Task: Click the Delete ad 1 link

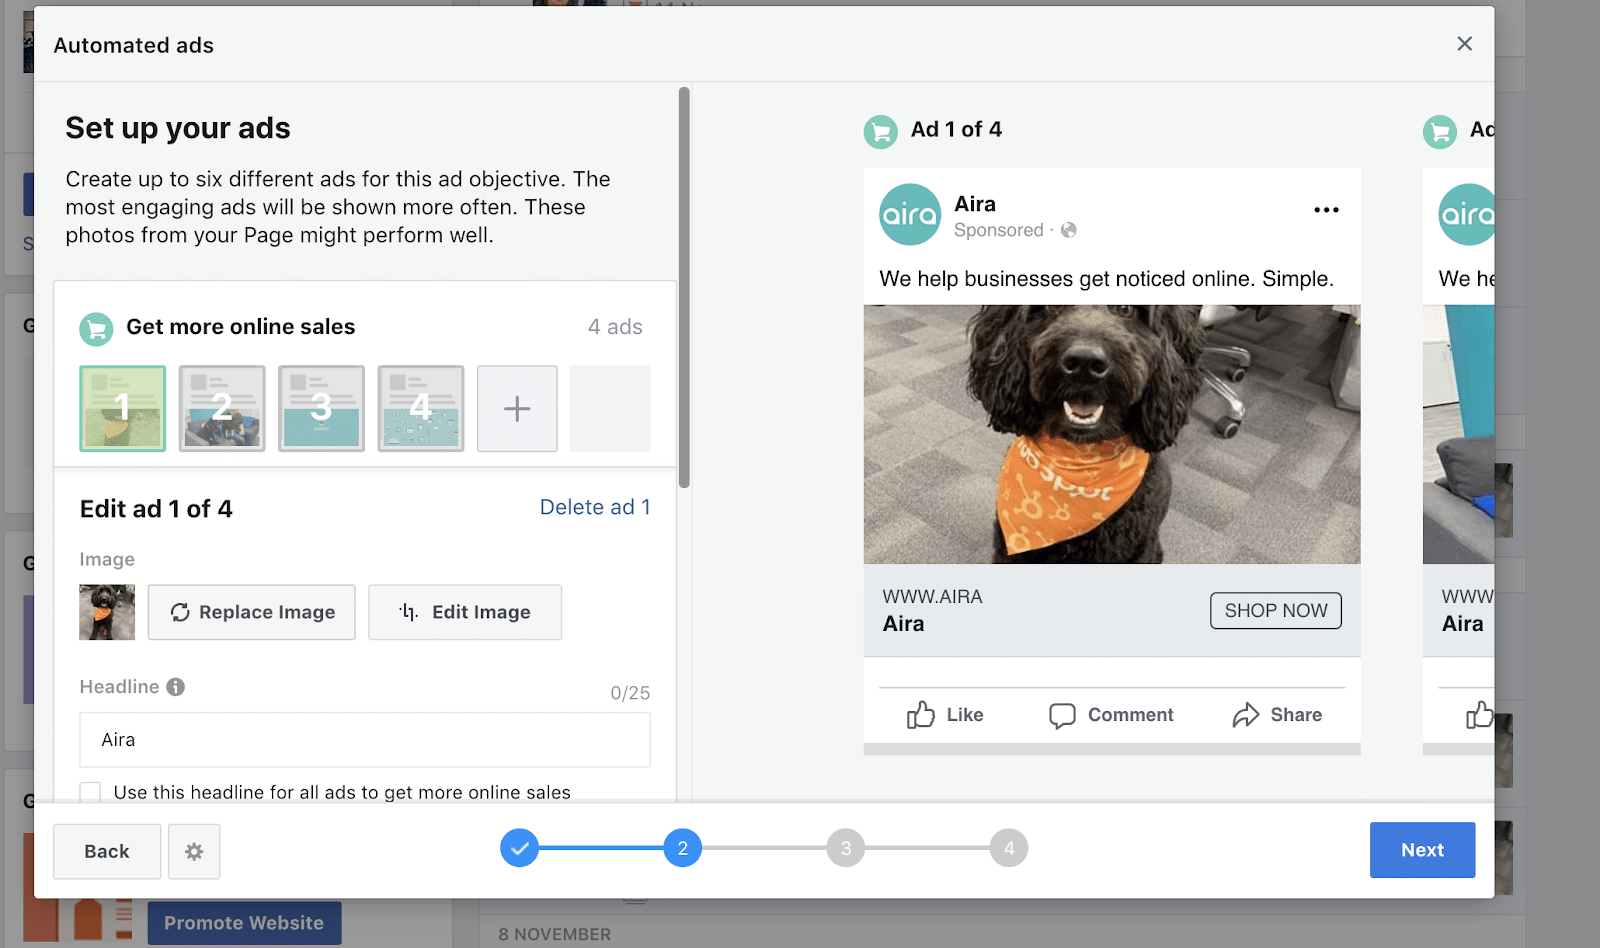Action: (595, 507)
